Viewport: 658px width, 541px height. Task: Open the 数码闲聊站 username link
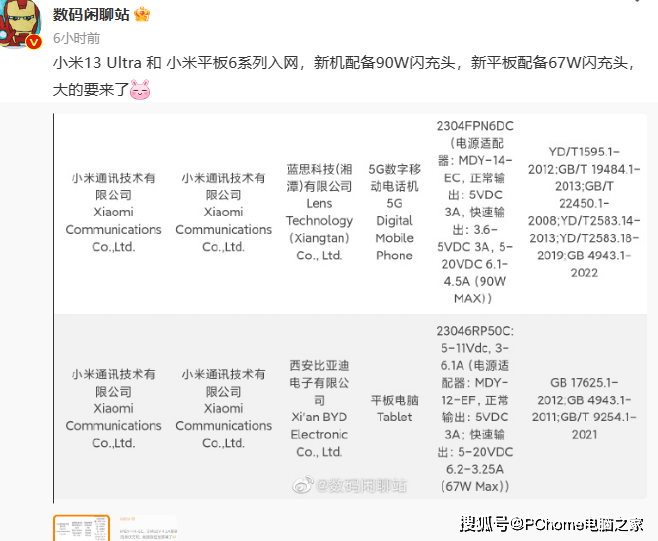[x=91, y=15]
